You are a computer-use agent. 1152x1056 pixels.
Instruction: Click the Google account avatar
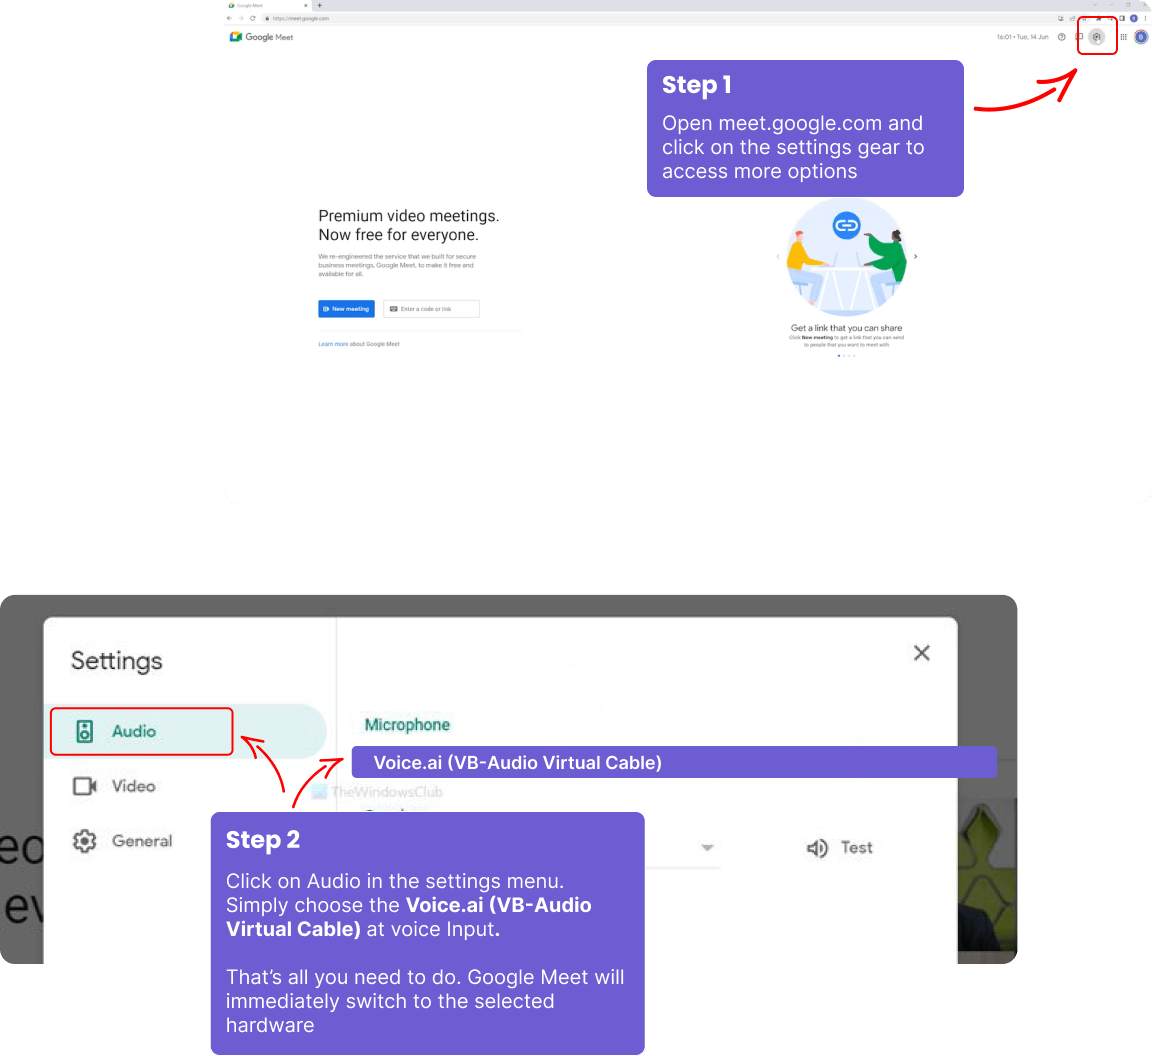(1141, 36)
